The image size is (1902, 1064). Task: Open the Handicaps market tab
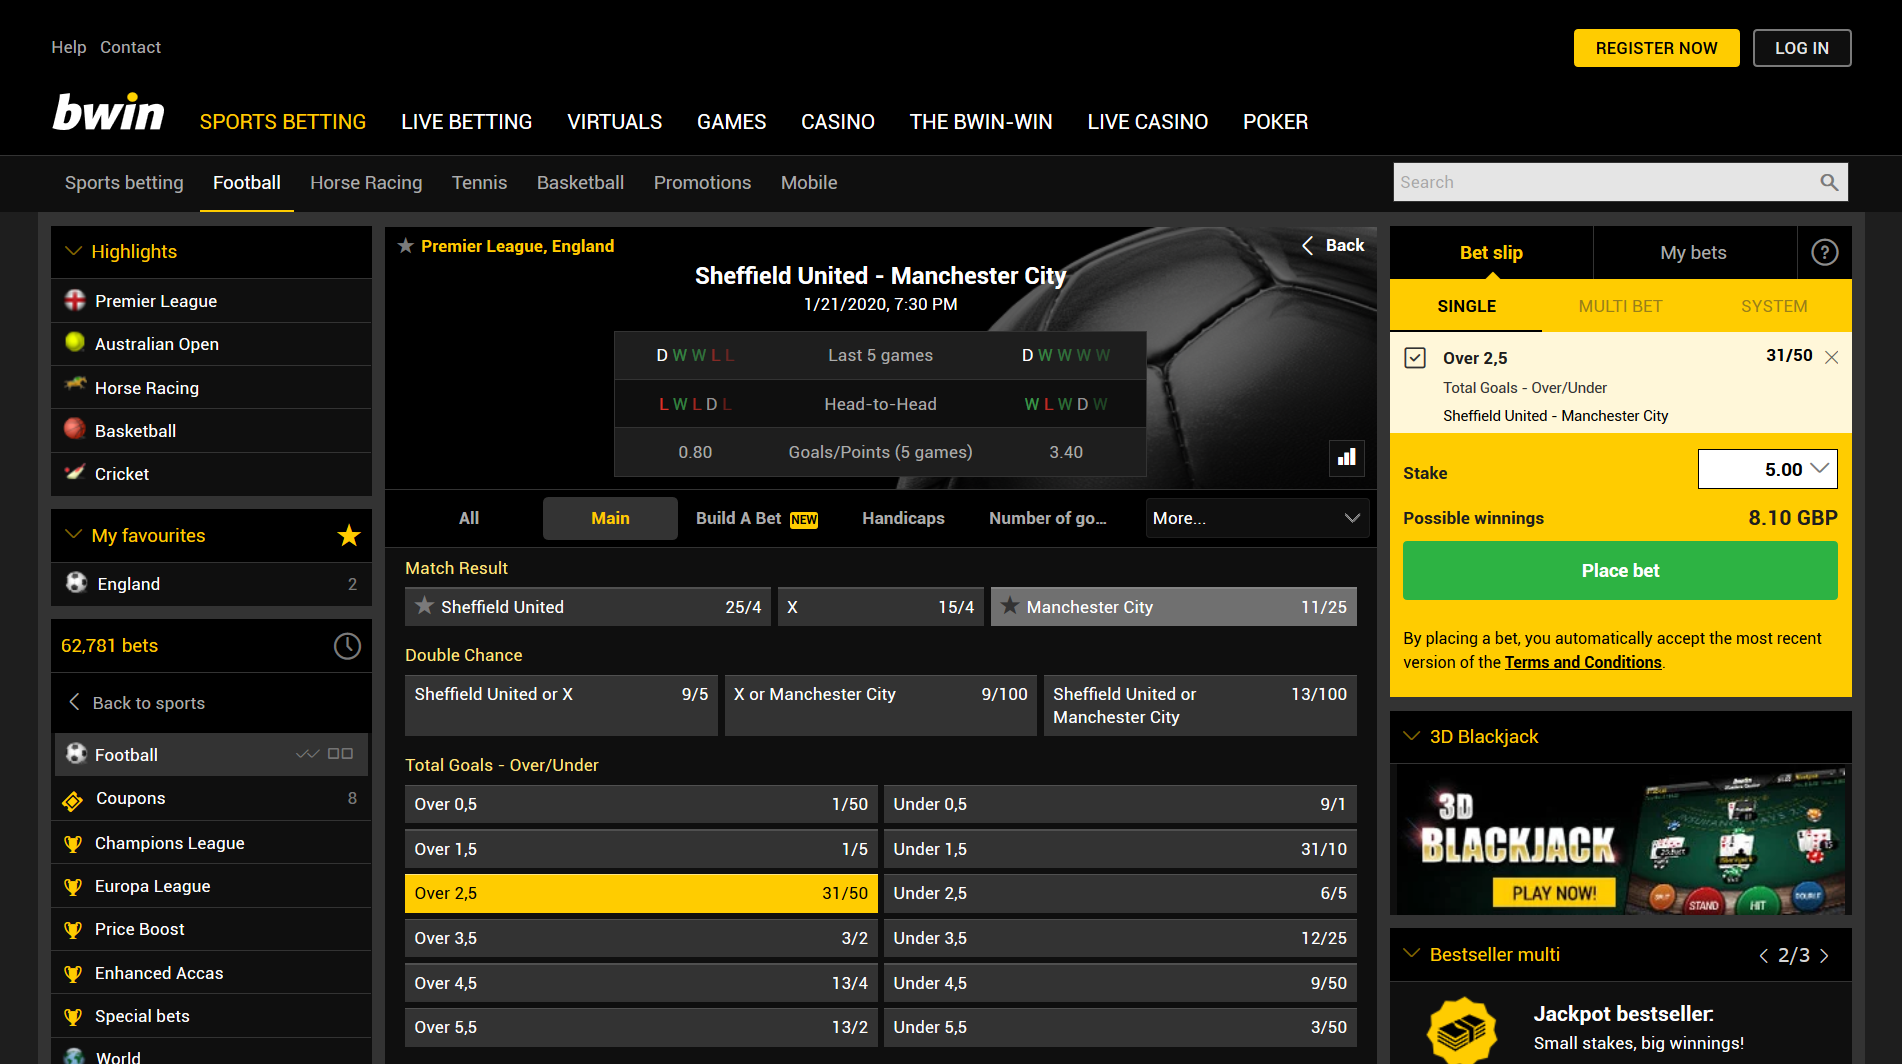[x=903, y=518]
